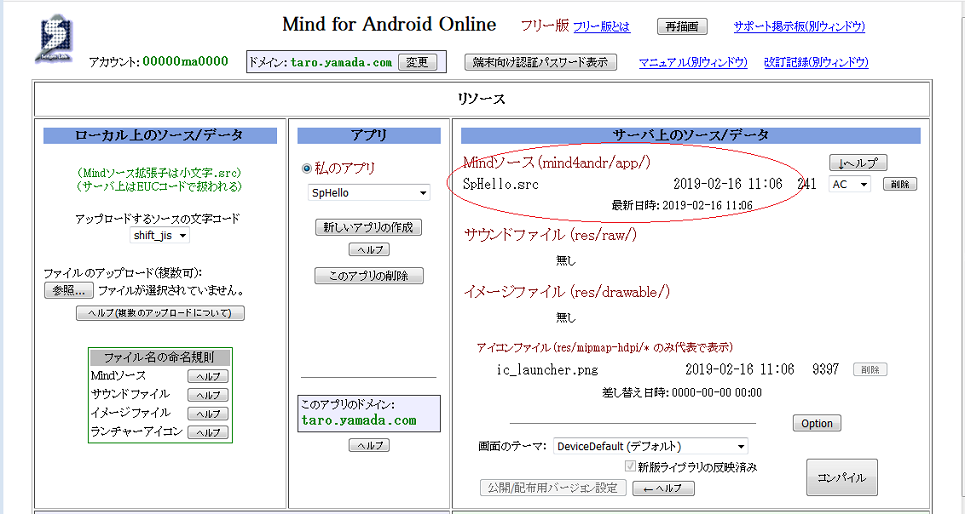
Task: Click account name 00000ma0000
Action: pyautogui.click(x=185, y=61)
